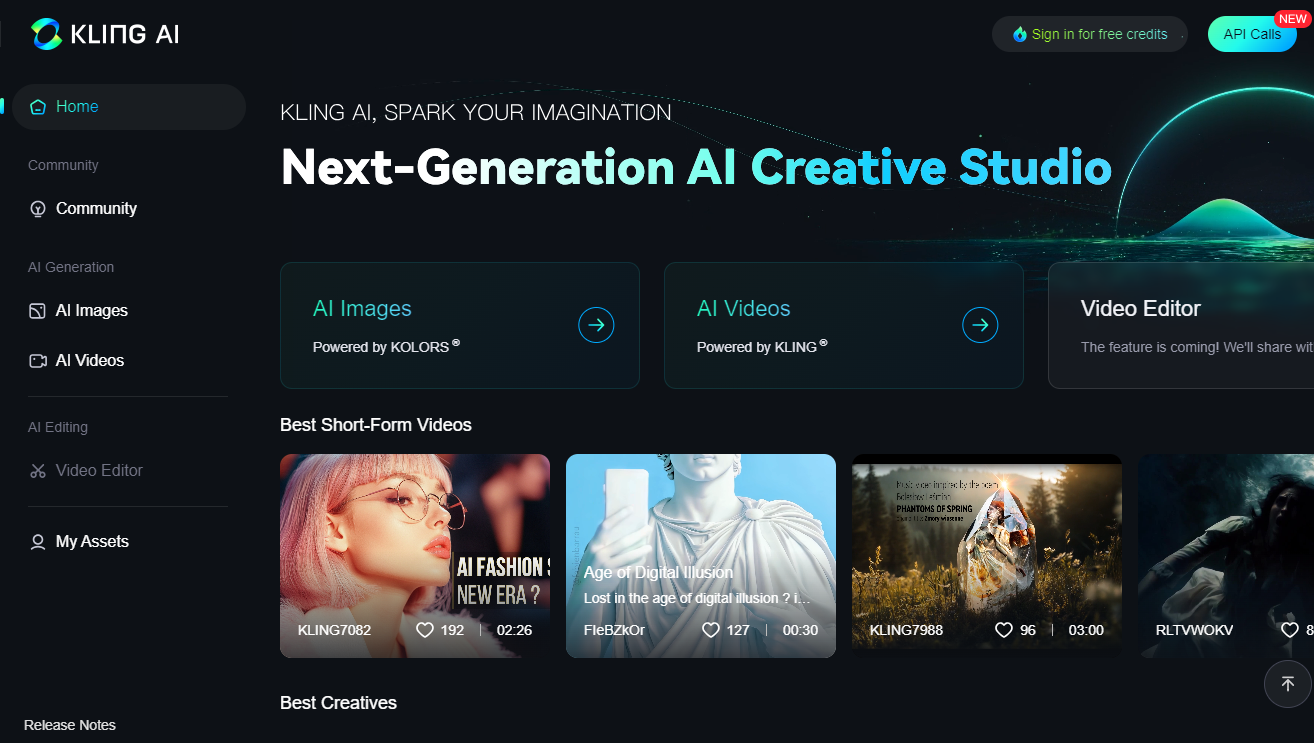1314x743 pixels.
Task: Click the flame icon beside Sign in
Action: coord(1019,34)
